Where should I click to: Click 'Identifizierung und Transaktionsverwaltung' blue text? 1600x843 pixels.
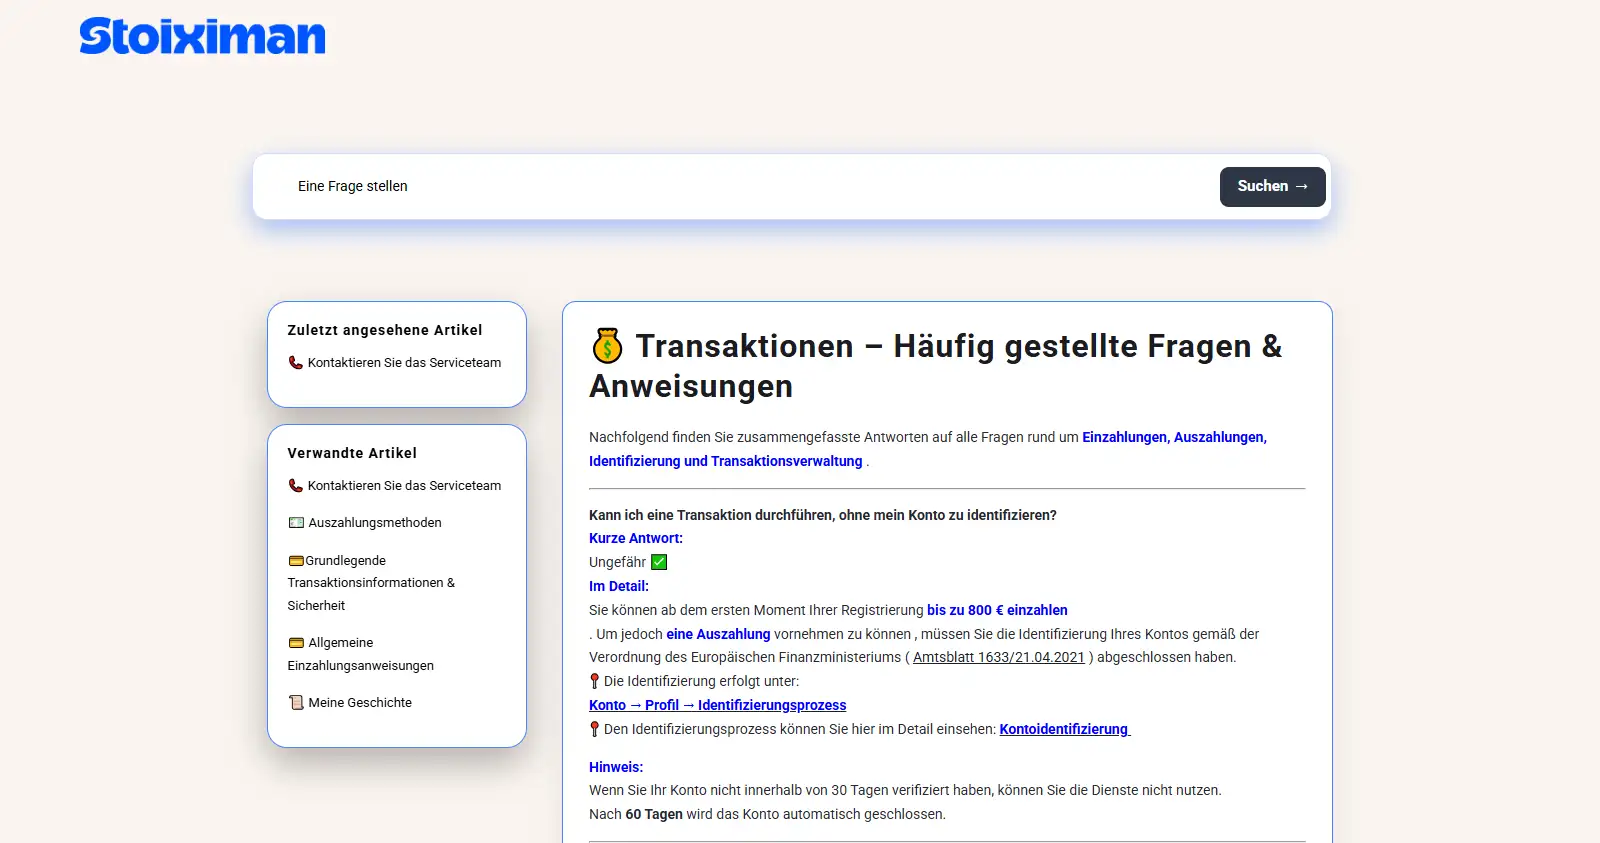point(725,461)
